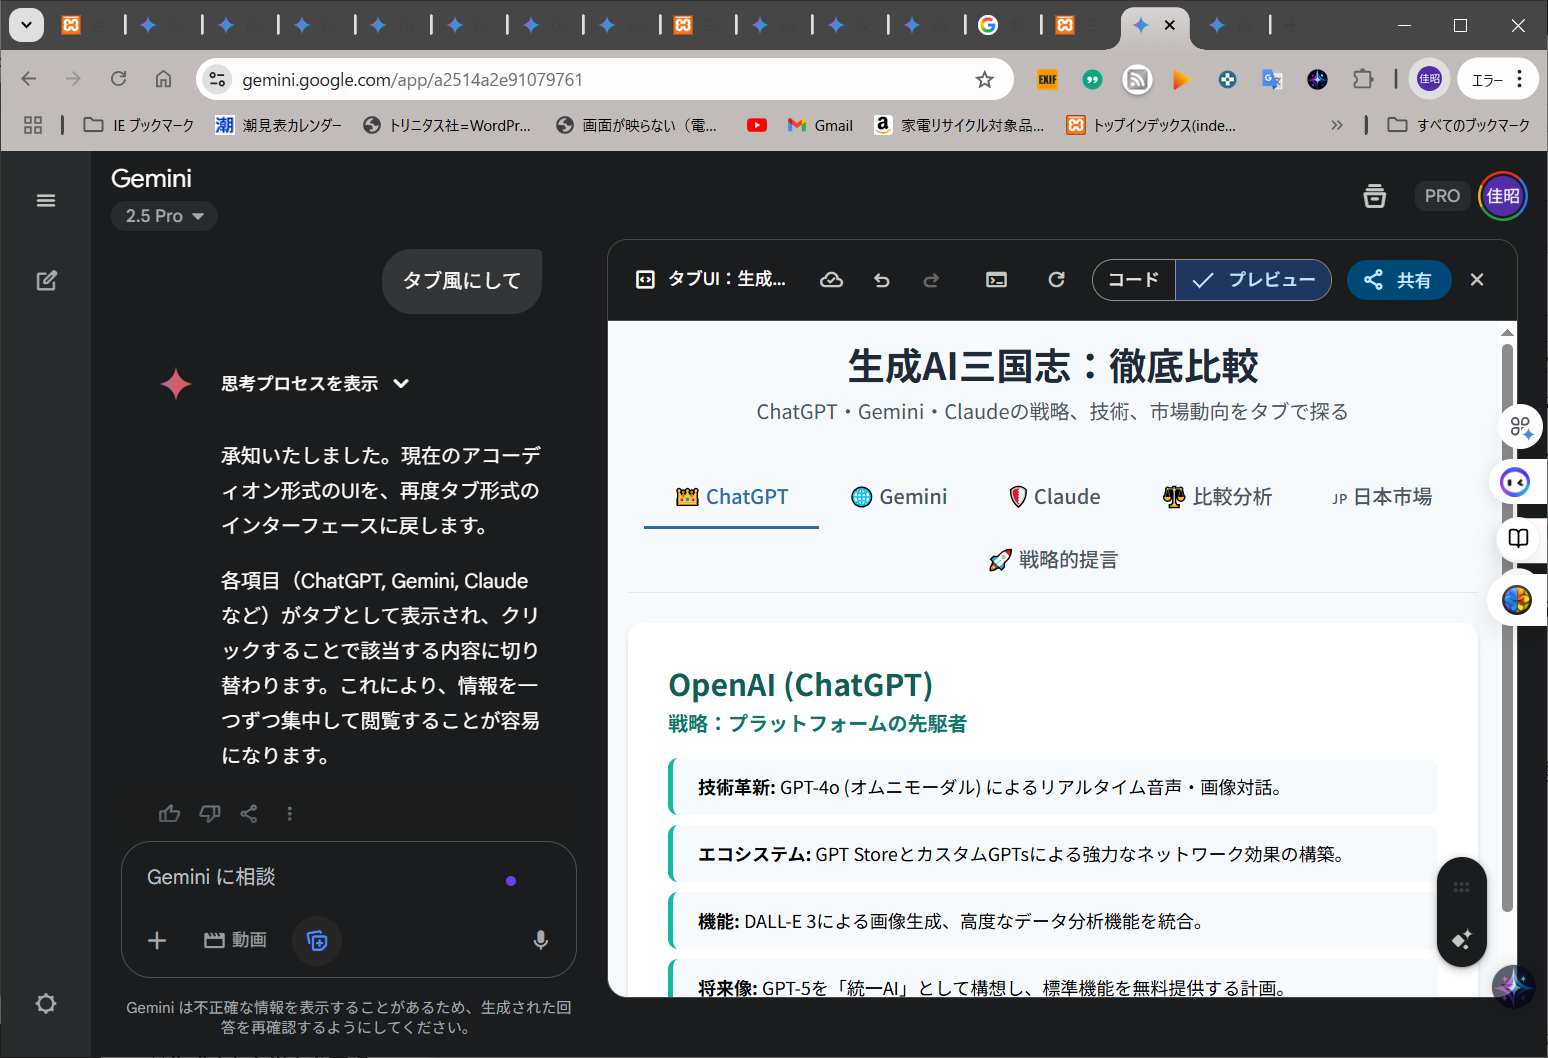Viewport: 1548px width, 1058px height.
Task: Click the Gemini に相談 prompt input field
Action: (x=320, y=877)
